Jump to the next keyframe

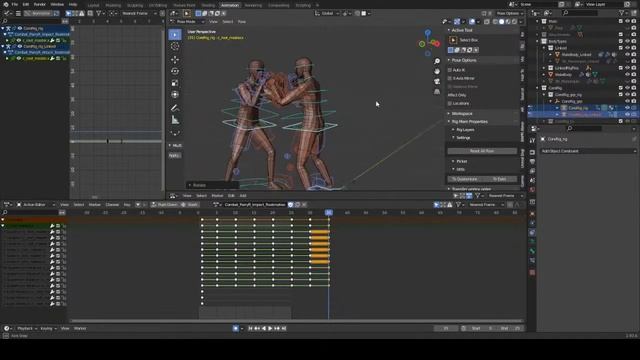click(x=277, y=328)
